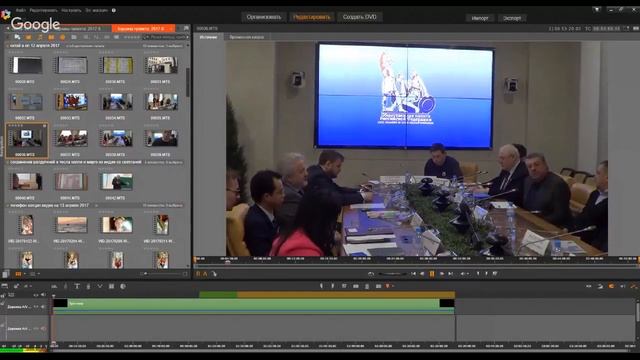Switch to the Создать DVD tab
Screen dimensions: 640x360
click(360, 17)
